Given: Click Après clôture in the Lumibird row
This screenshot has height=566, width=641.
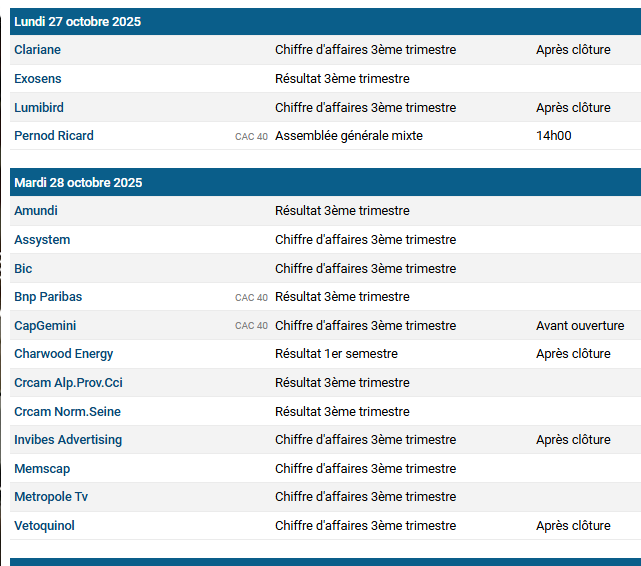Looking at the screenshot, I should [x=573, y=107].
